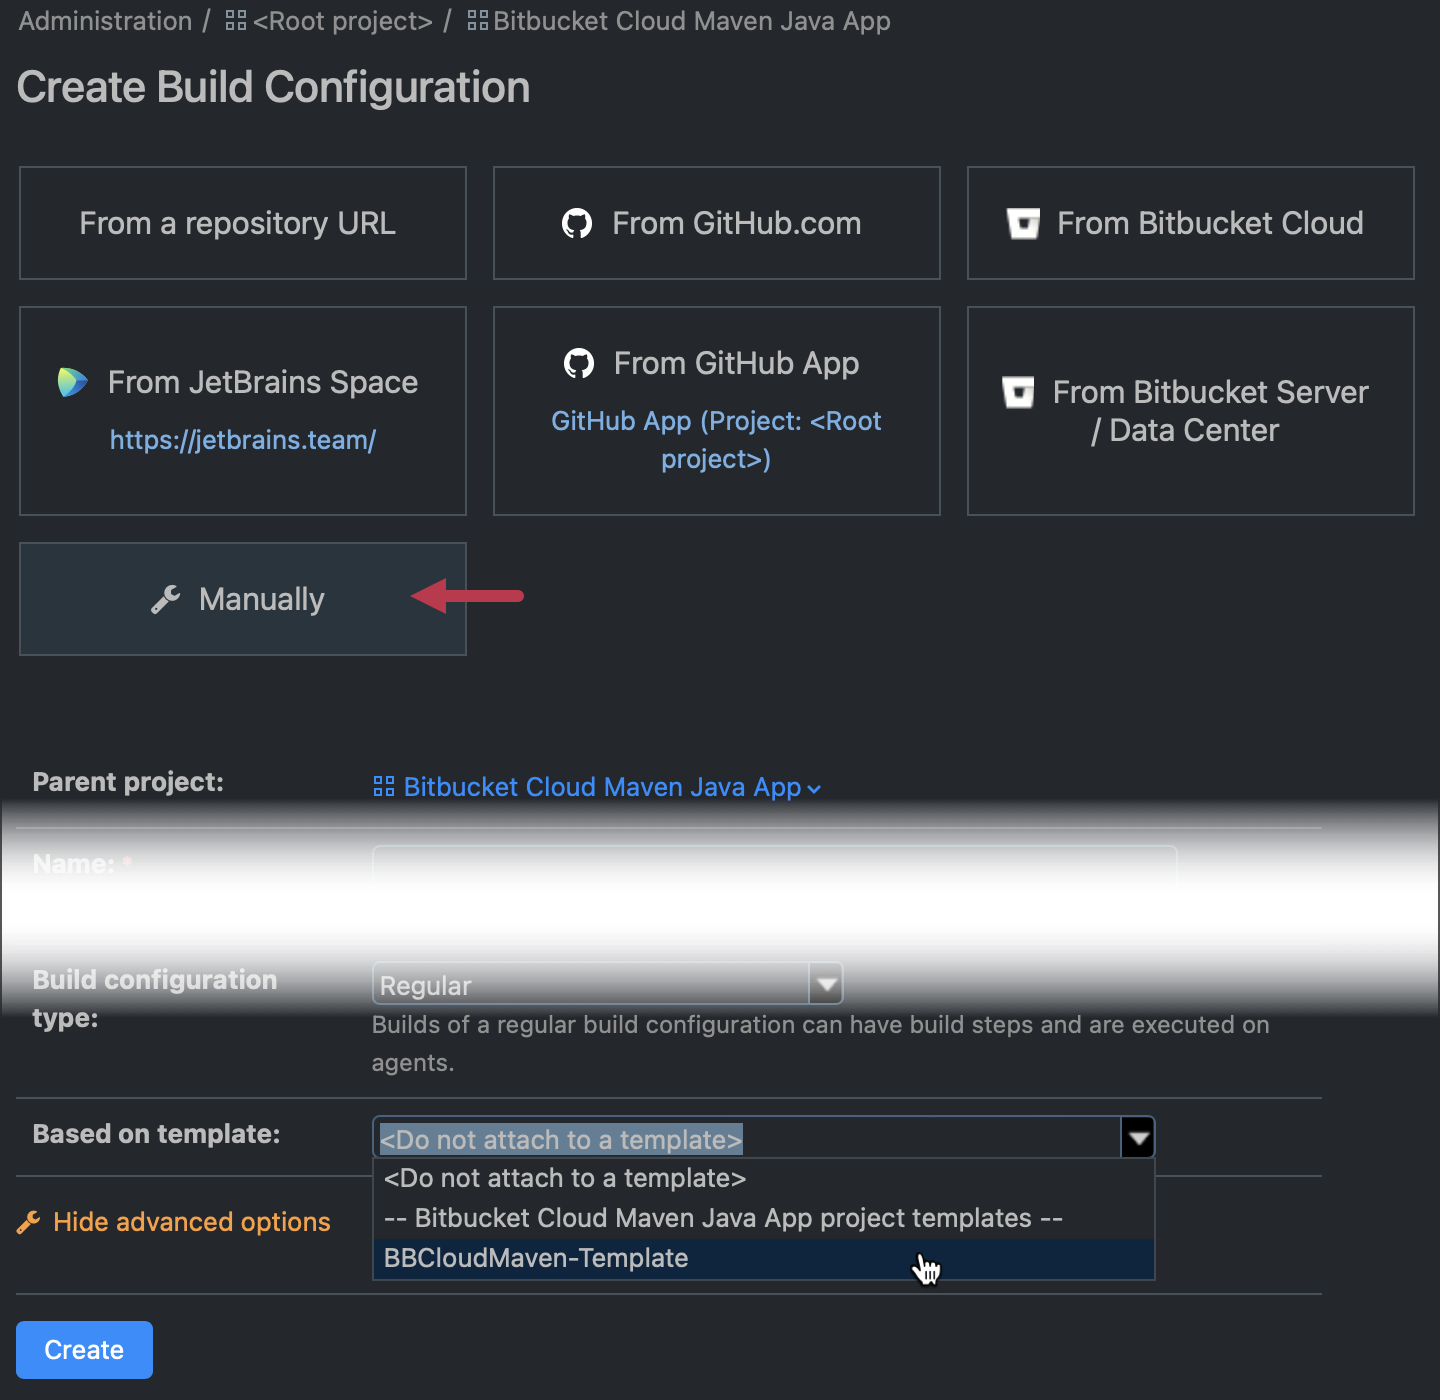Screen dimensions: 1440x1400
Task: Select BBCloudMaven-Template from the list
Action: [764, 1258]
